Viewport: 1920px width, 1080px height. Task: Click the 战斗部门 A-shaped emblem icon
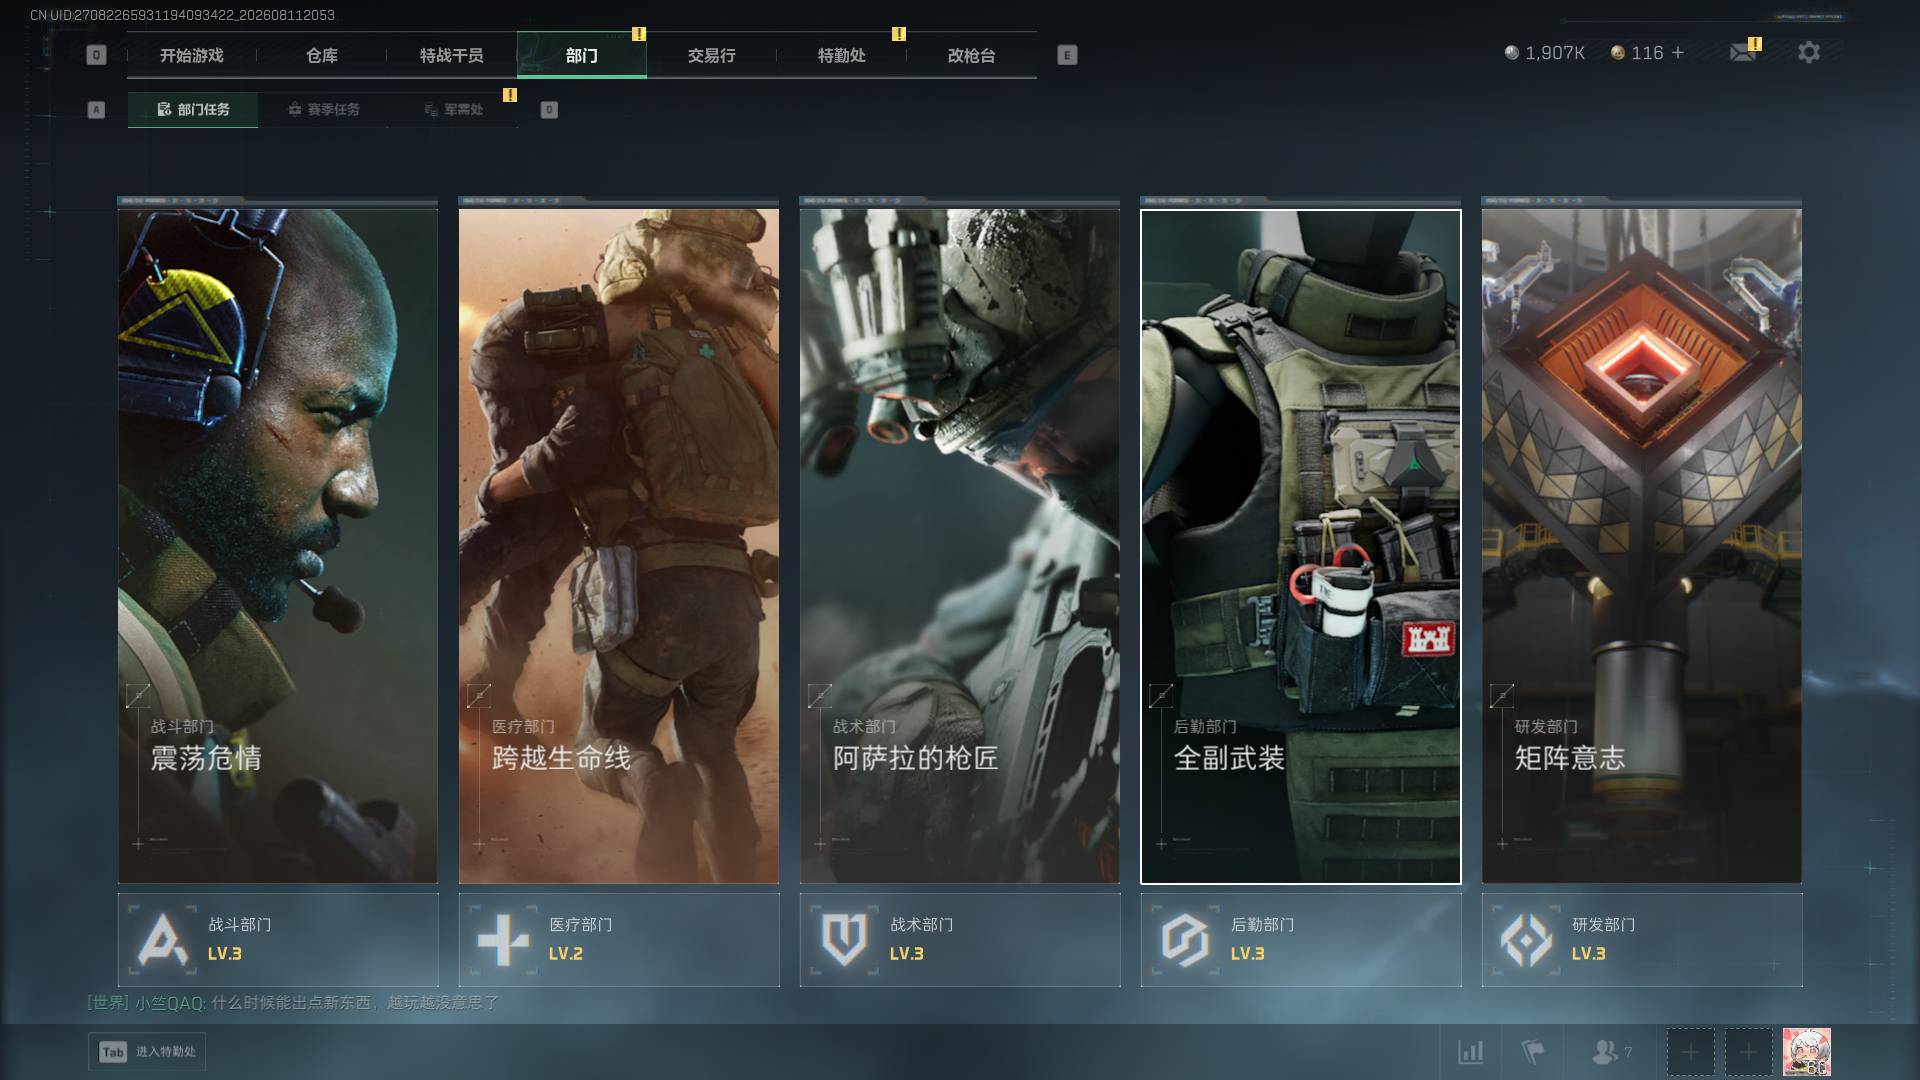163,940
